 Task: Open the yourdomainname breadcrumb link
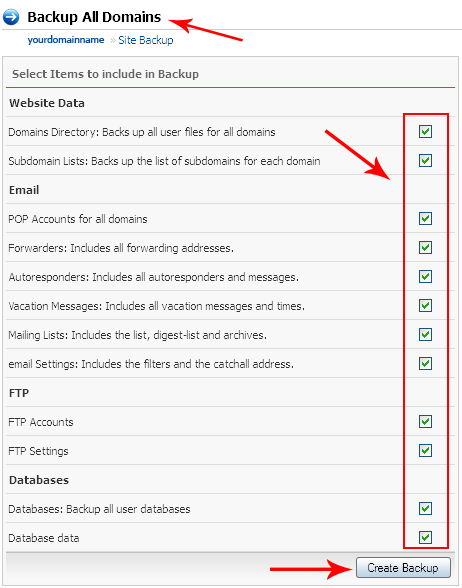tap(66, 40)
